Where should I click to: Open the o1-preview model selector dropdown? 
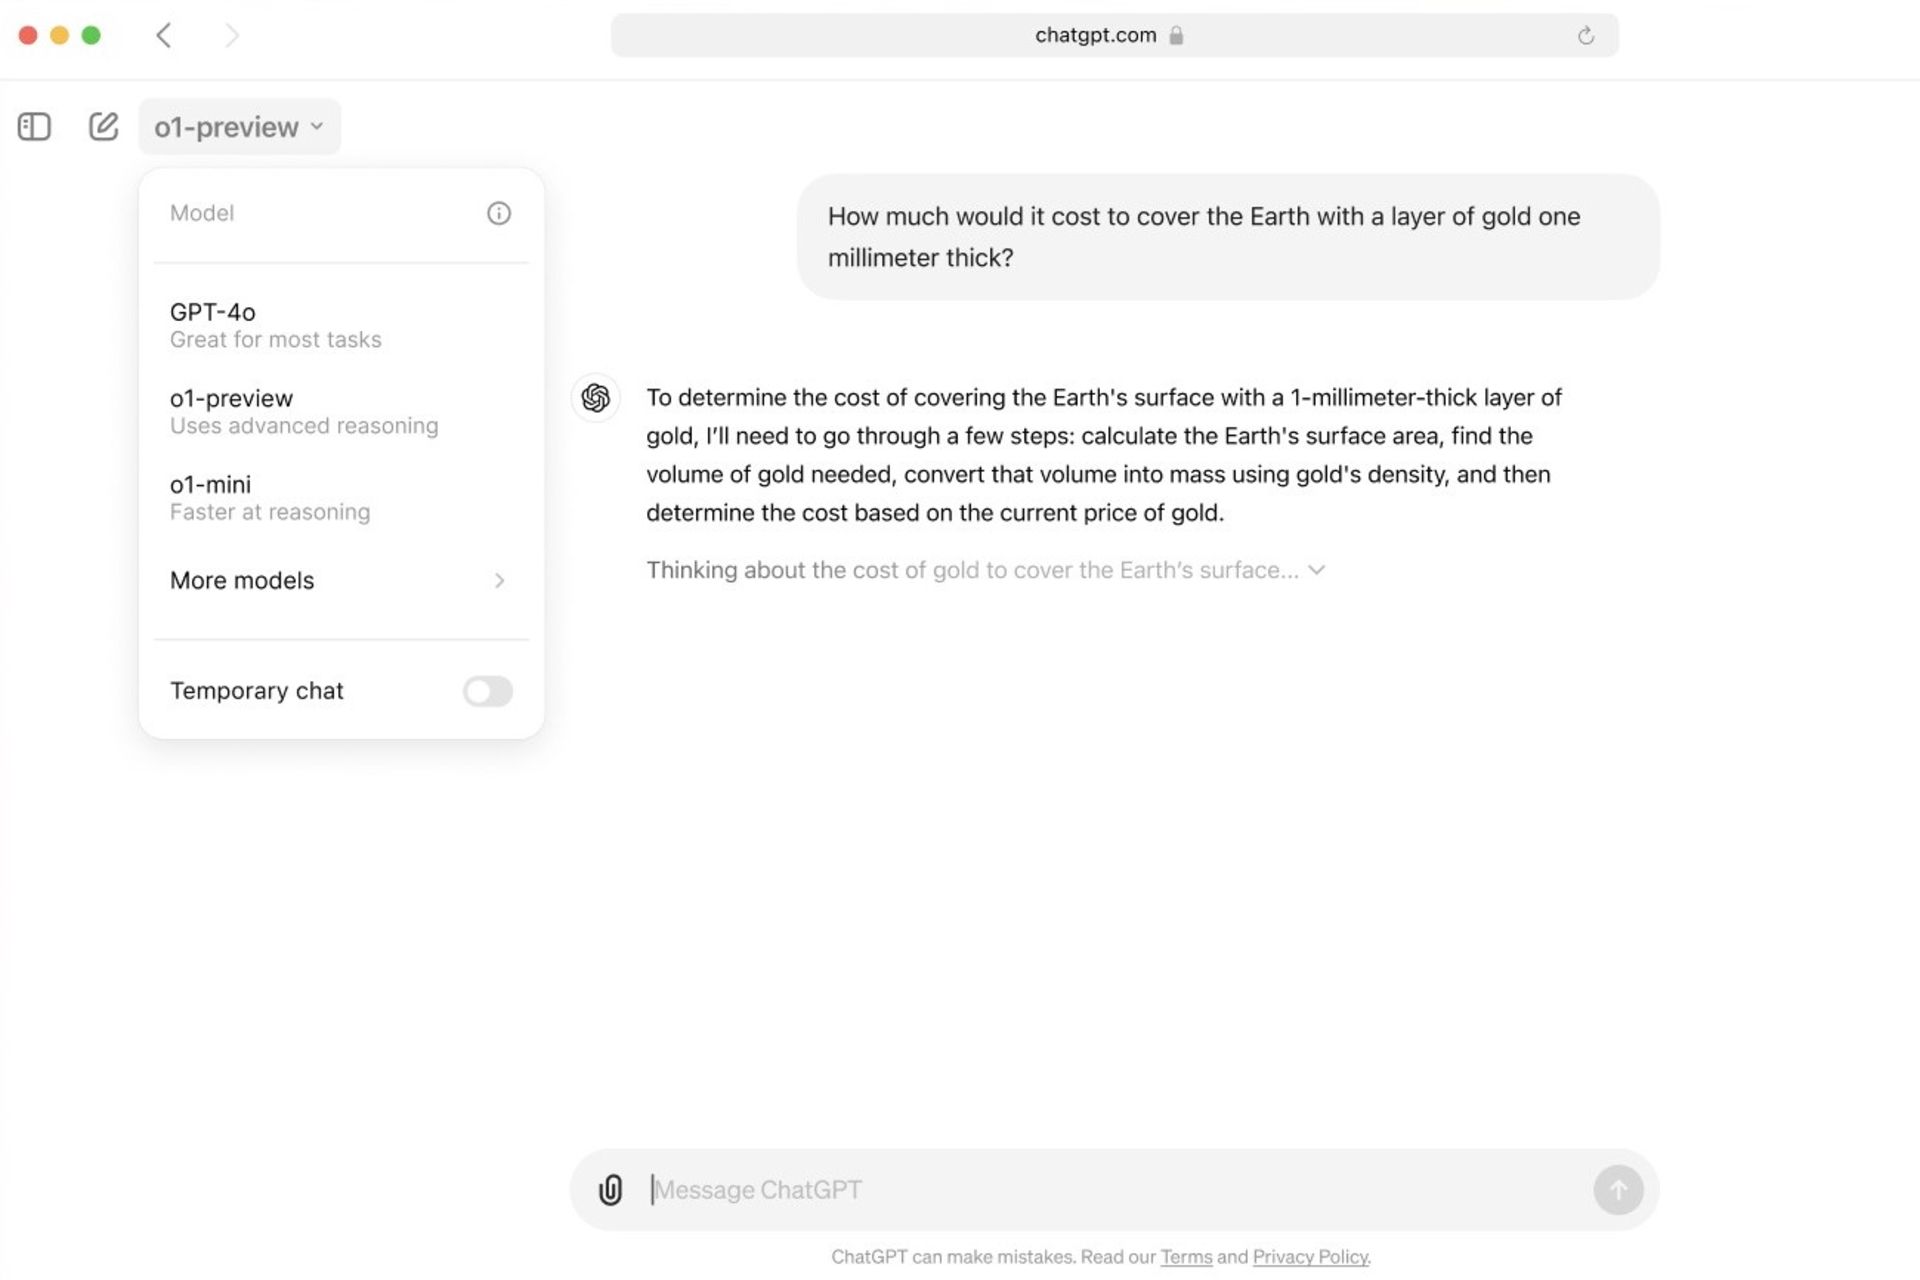point(239,127)
